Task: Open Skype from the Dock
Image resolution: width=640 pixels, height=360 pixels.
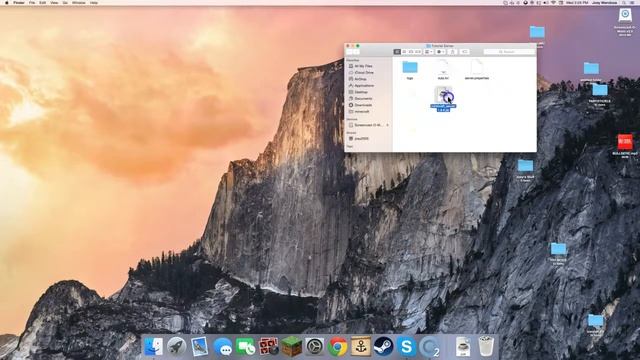Action: point(407,347)
